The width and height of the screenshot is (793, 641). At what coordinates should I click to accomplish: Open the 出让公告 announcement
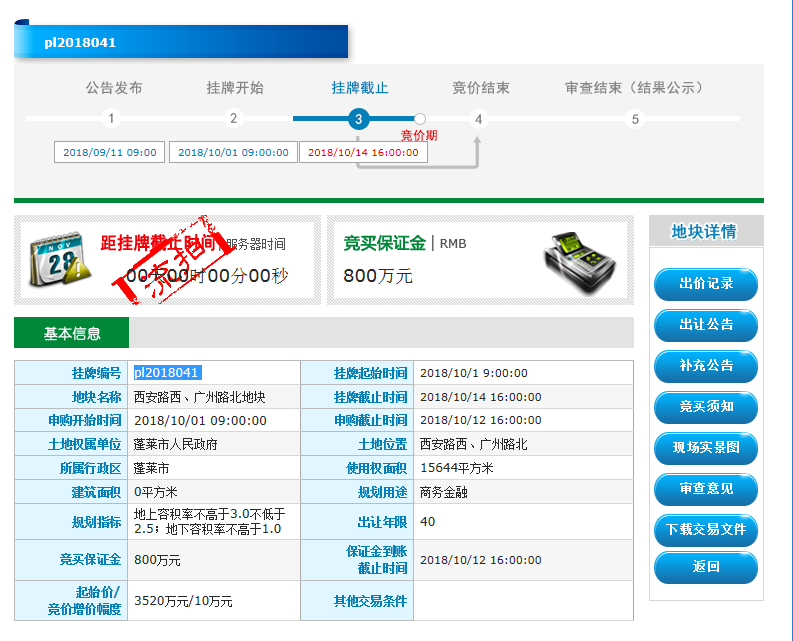tap(705, 325)
